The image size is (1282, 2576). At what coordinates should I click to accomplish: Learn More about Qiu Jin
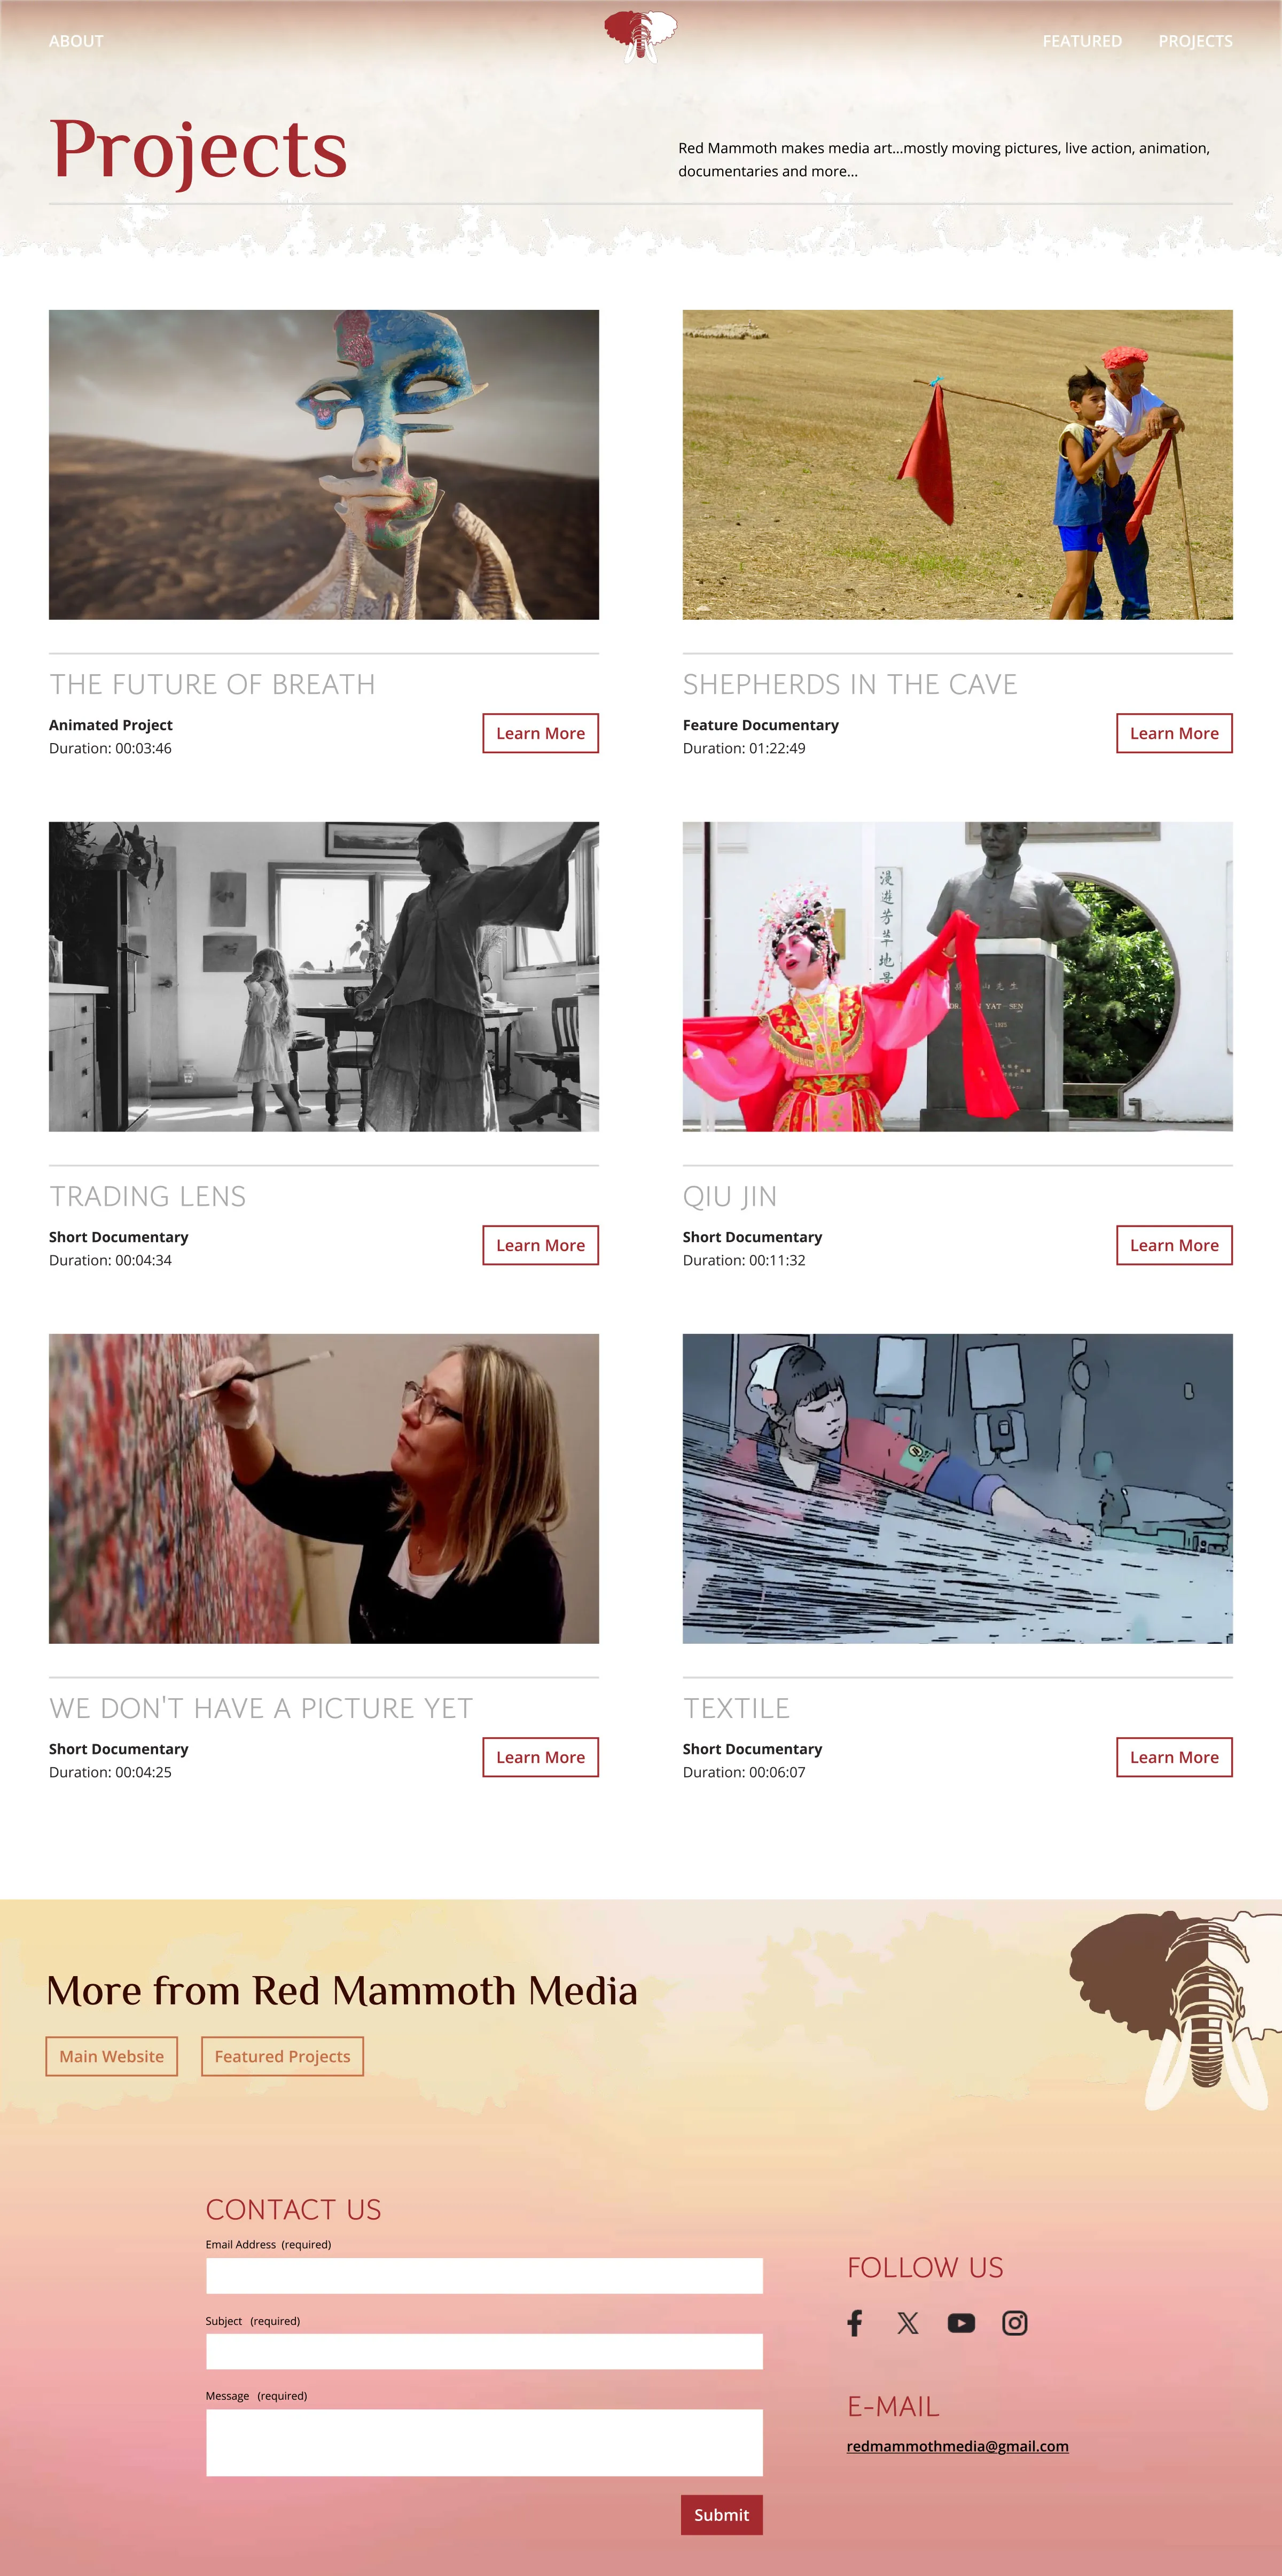pyautogui.click(x=1174, y=1245)
